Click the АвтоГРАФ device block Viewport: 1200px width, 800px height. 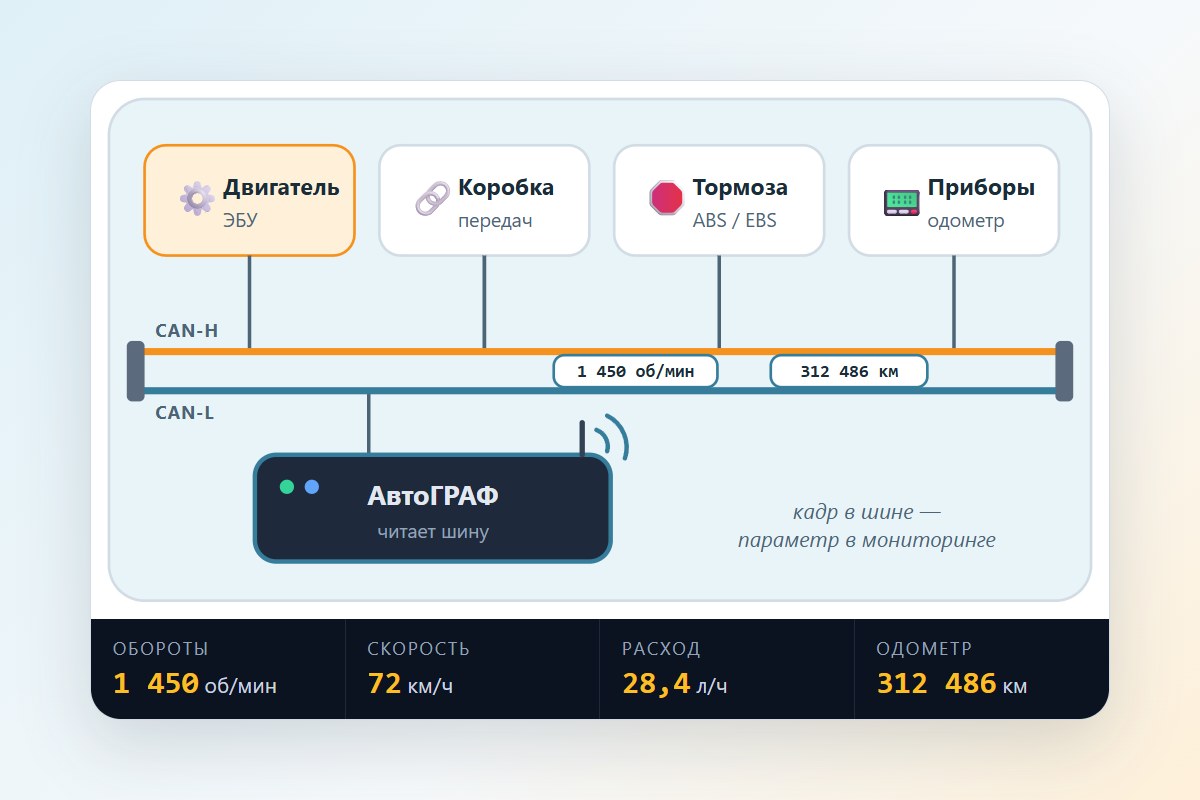coord(432,508)
